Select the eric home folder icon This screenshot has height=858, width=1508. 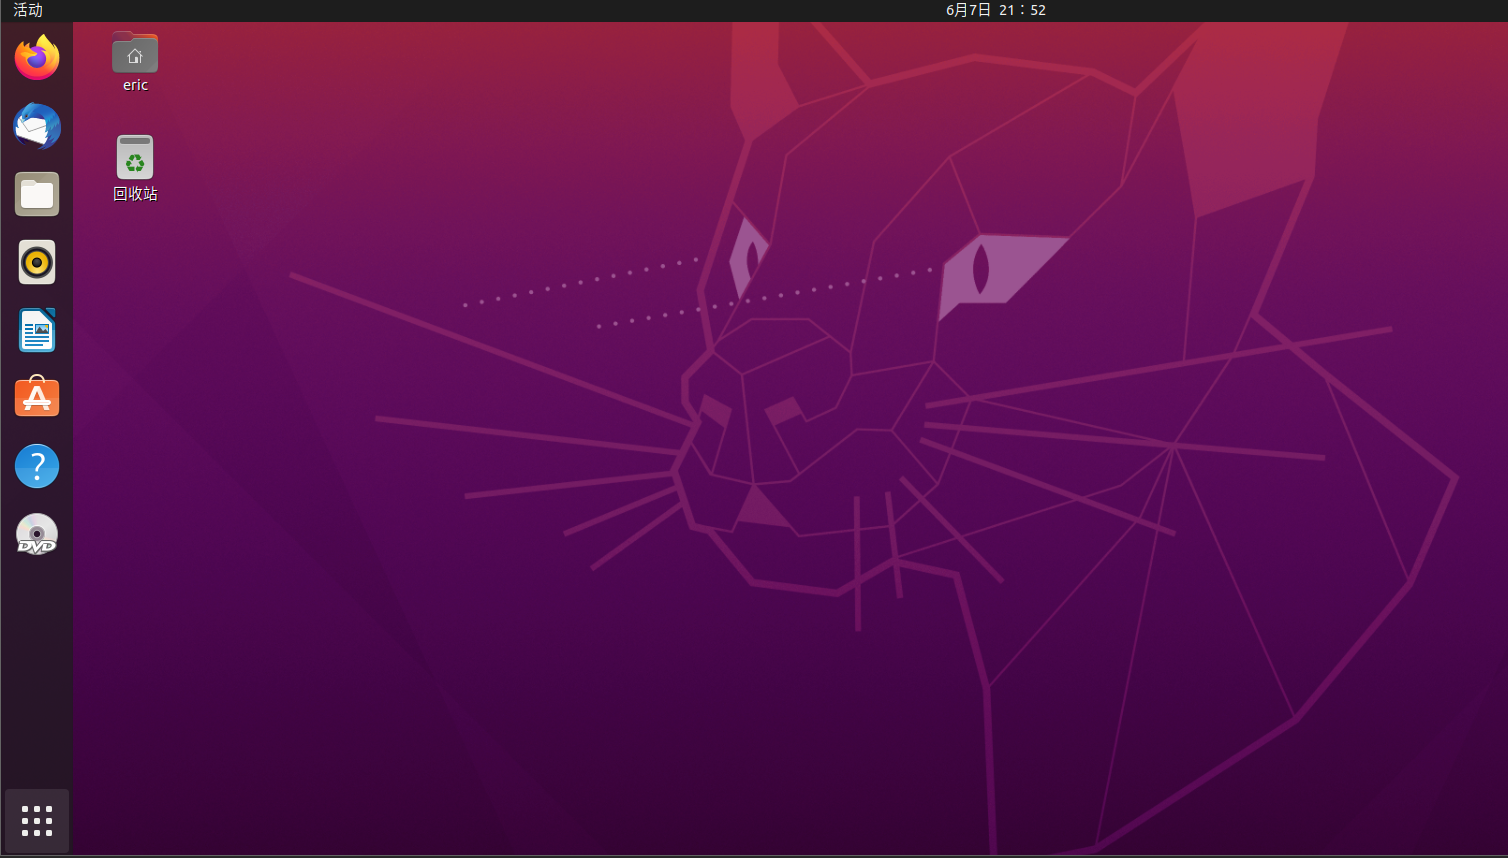pos(135,52)
